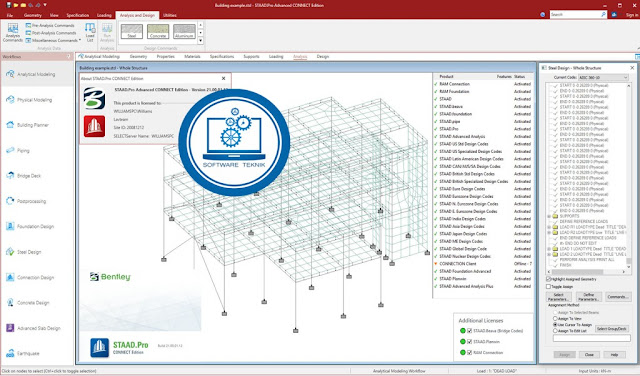
Task: Select the Concrete design command tile
Action: [x=158, y=31]
